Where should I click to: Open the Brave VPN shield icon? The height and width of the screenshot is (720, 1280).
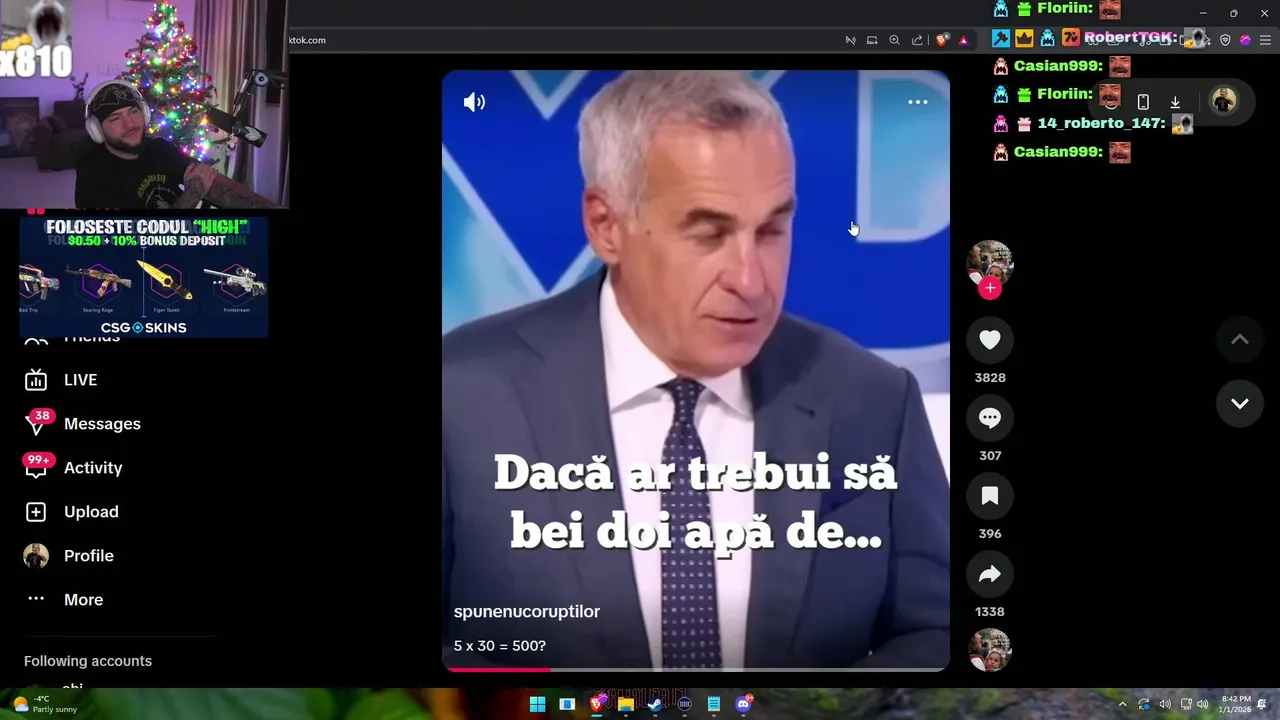point(1225,40)
